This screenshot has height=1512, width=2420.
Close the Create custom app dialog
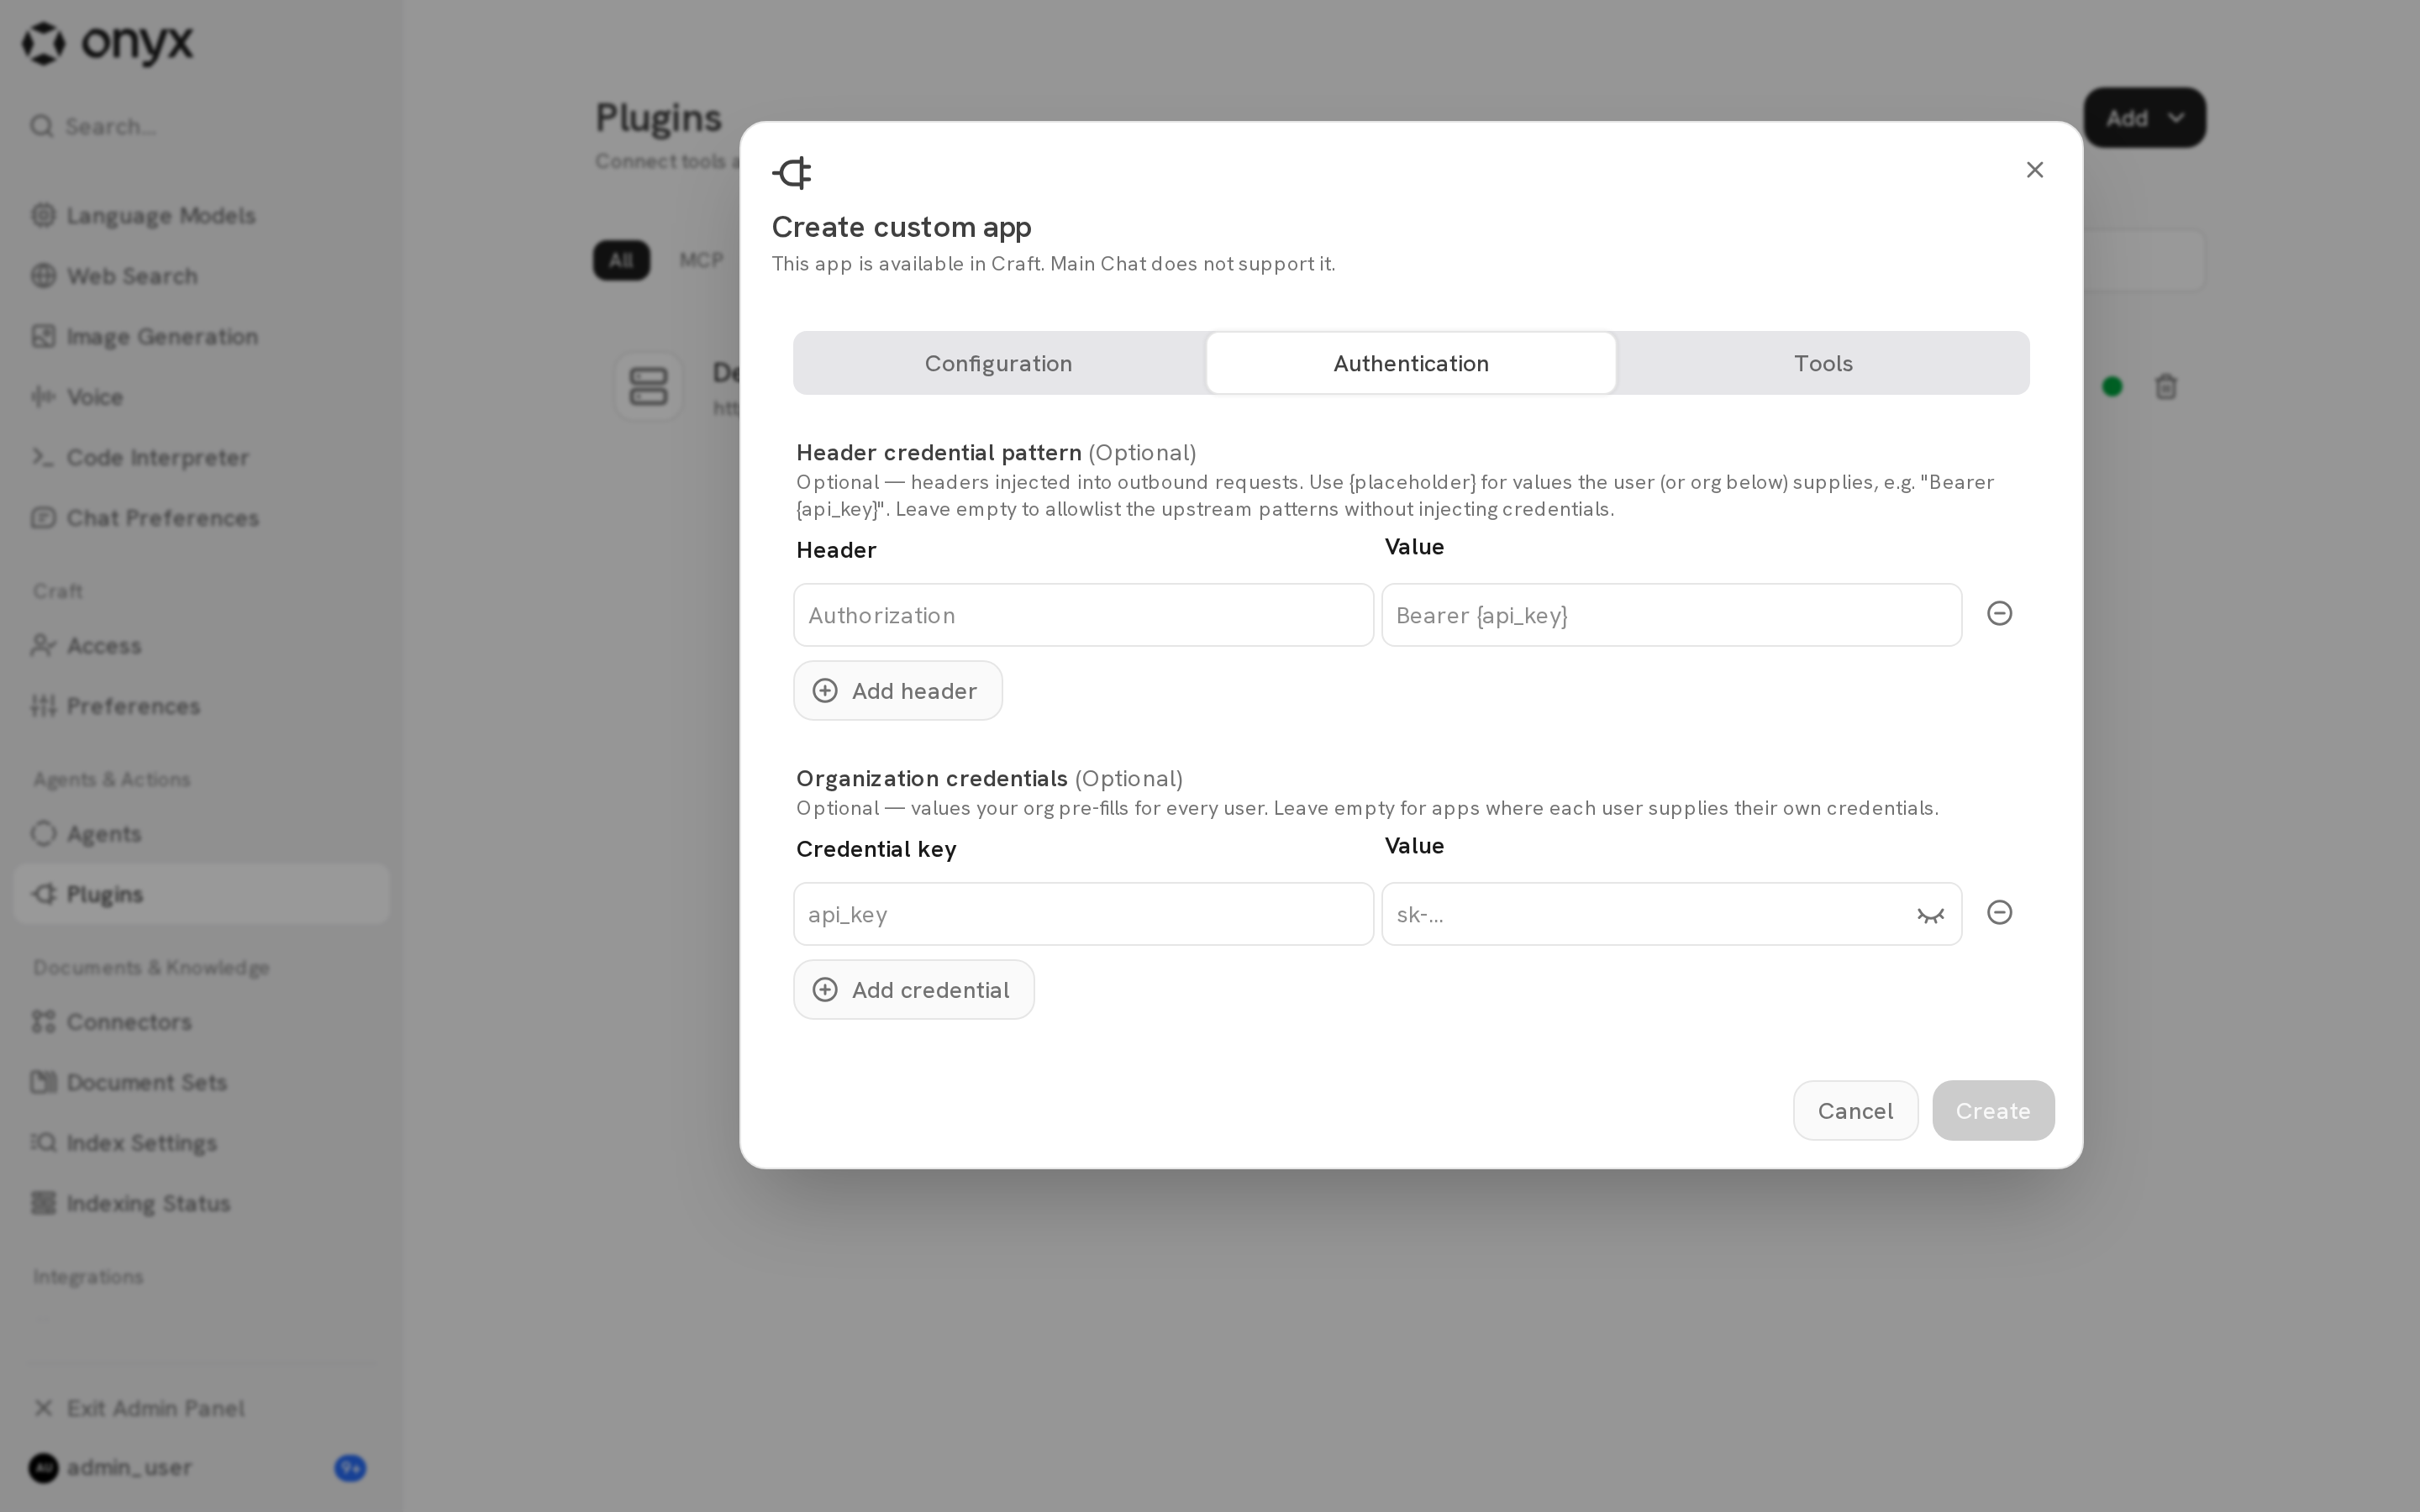coord(2034,170)
